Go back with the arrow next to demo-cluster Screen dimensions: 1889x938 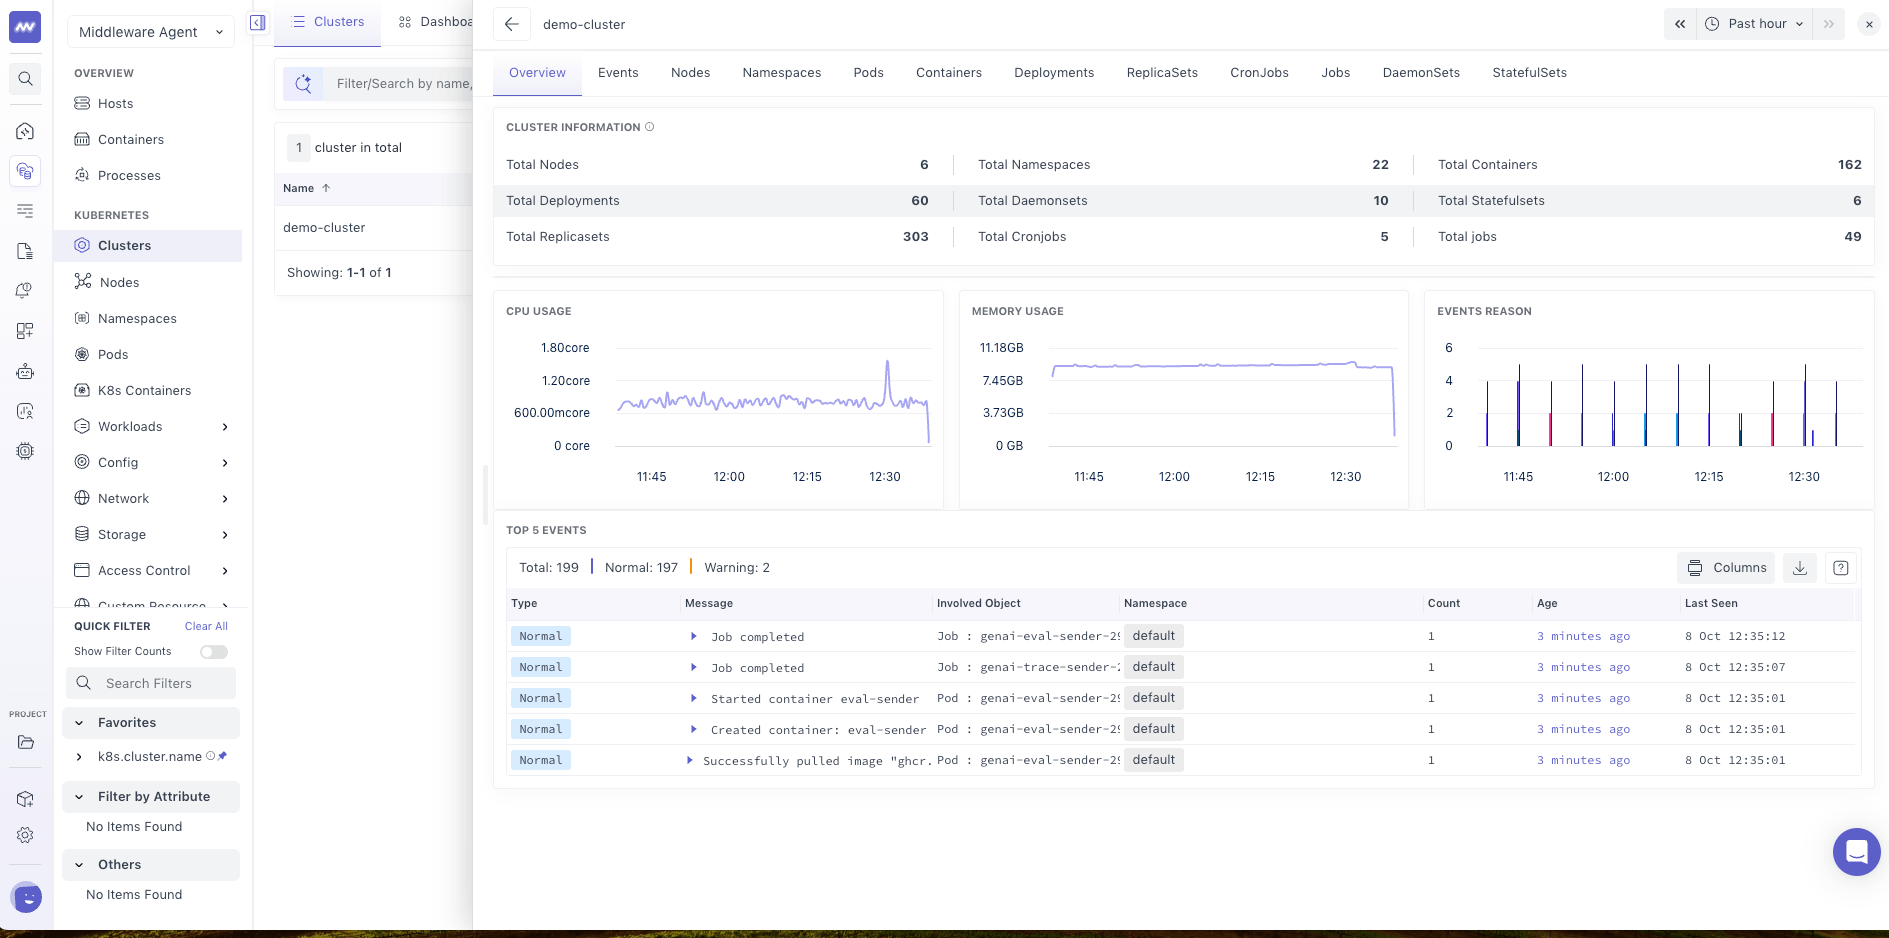pos(512,24)
